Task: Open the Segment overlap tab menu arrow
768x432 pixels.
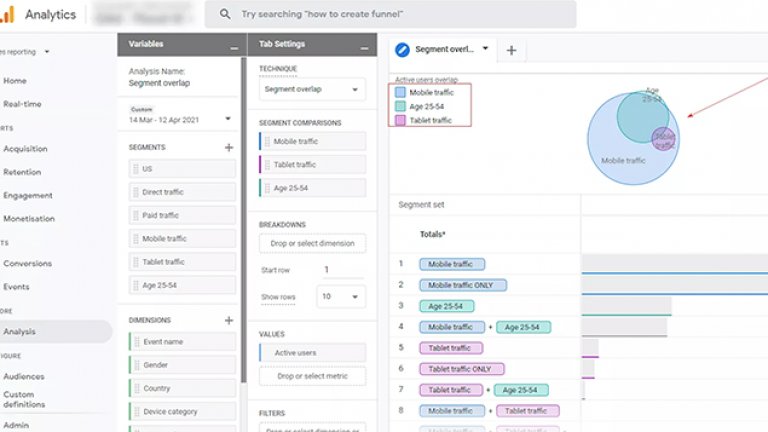Action: coord(486,48)
